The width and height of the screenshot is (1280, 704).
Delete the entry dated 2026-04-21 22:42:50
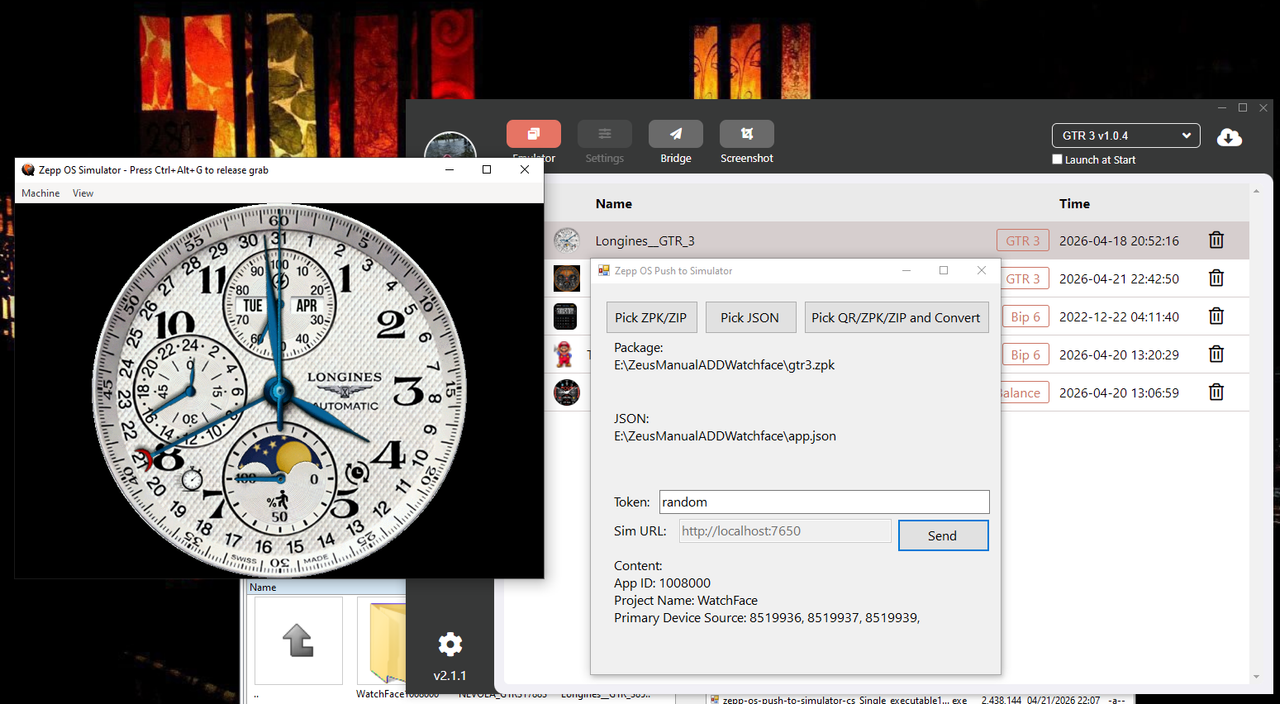pyautogui.click(x=1216, y=278)
